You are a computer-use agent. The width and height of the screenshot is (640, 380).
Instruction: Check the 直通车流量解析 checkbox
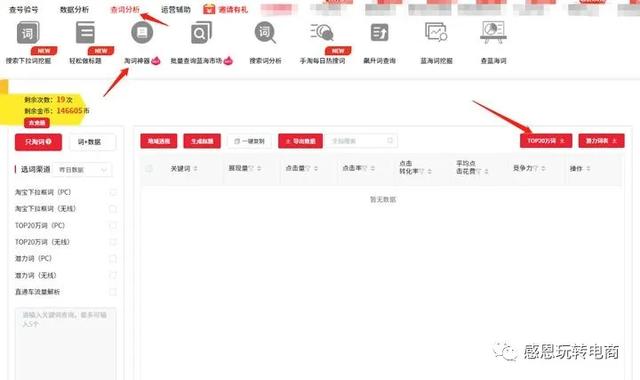[x=113, y=292]
